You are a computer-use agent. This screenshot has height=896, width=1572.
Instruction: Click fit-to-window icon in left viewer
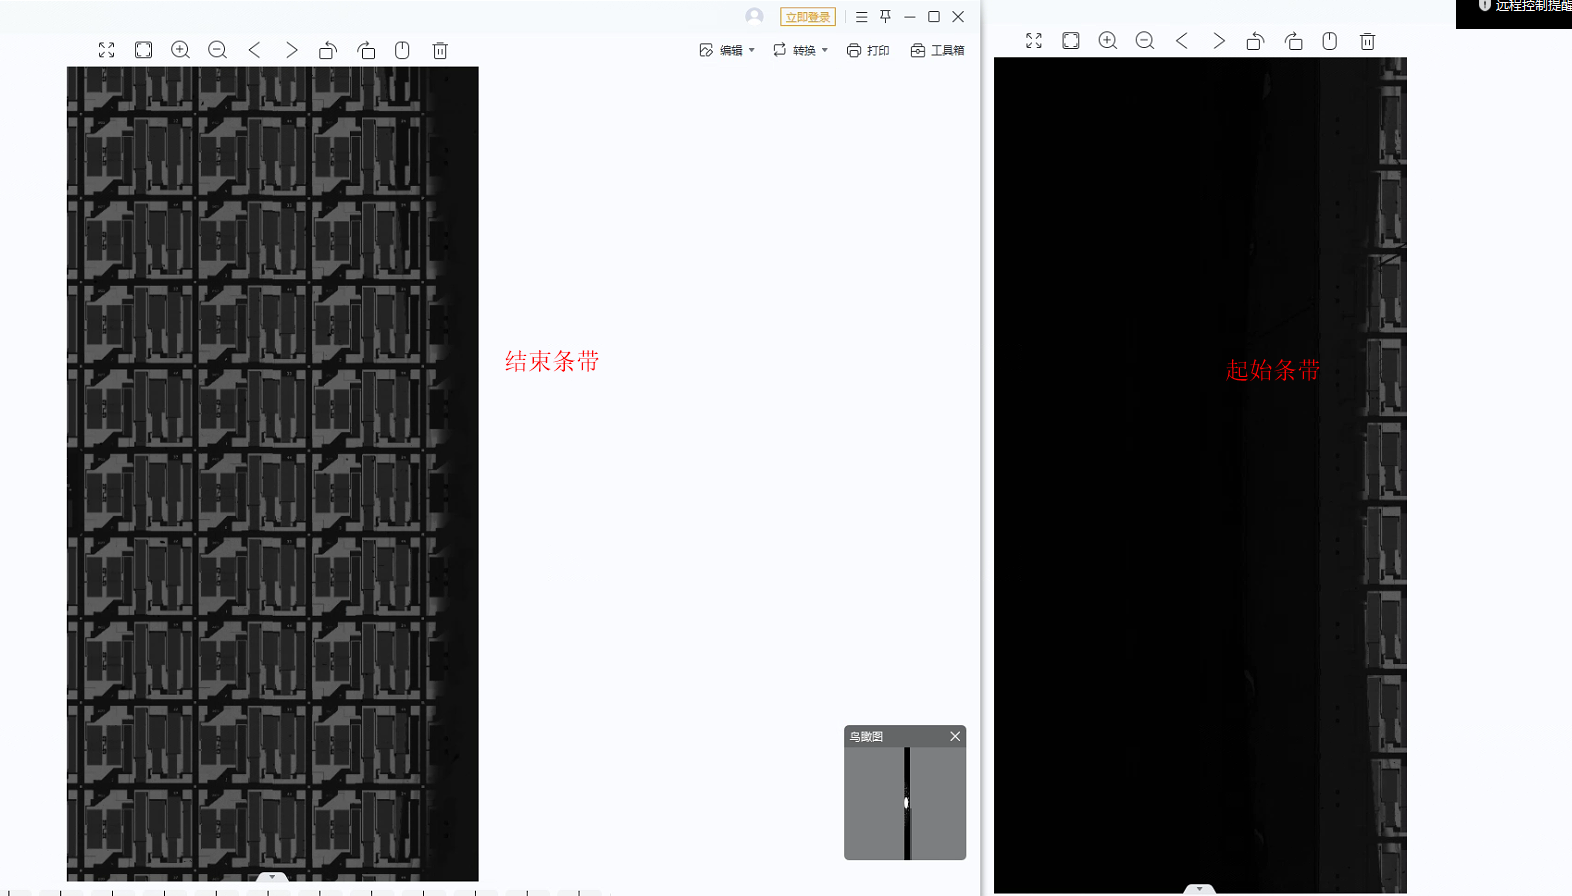144,50
